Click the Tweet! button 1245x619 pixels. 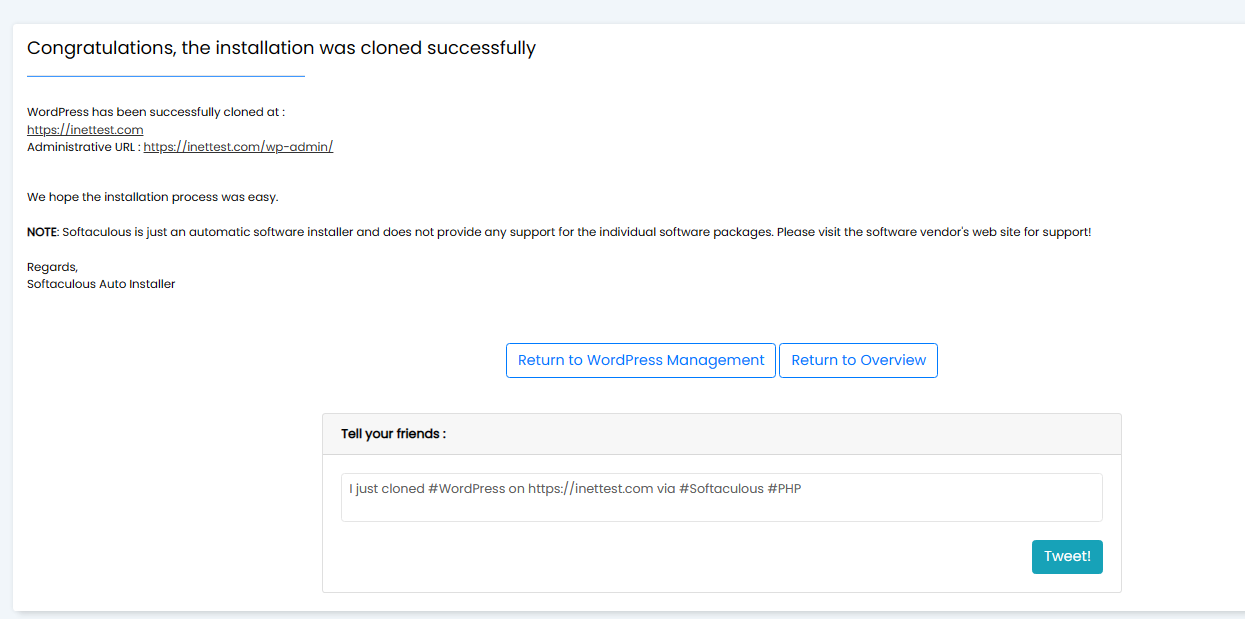tap(1067, 557)
